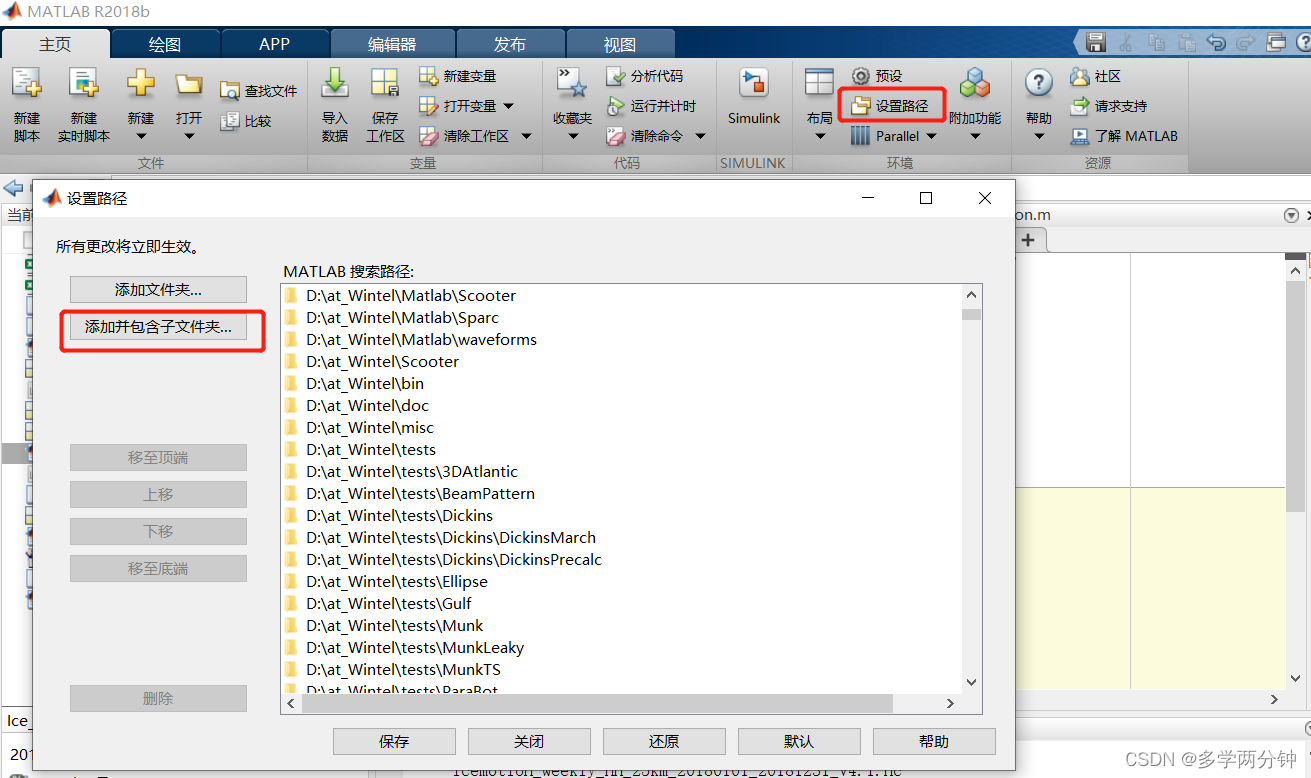This screenshot has width=1311, height=778.
Task: Click the back arrow in current folder bar
Action: [13, 188]
